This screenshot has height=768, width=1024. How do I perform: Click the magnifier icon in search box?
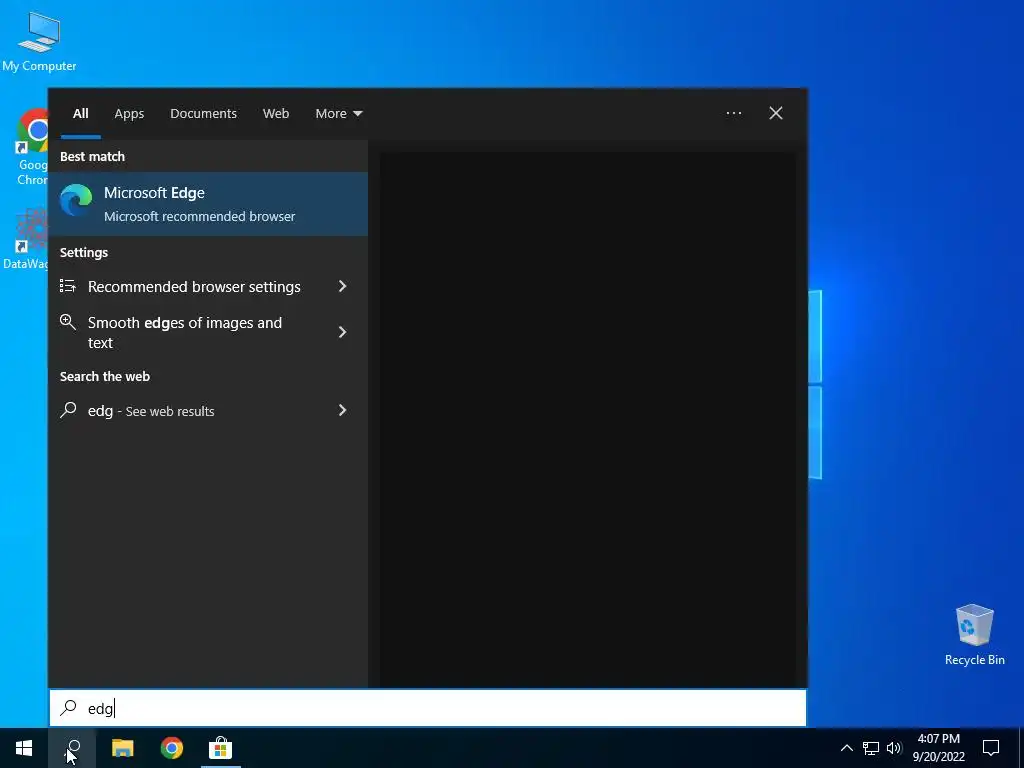68,708
